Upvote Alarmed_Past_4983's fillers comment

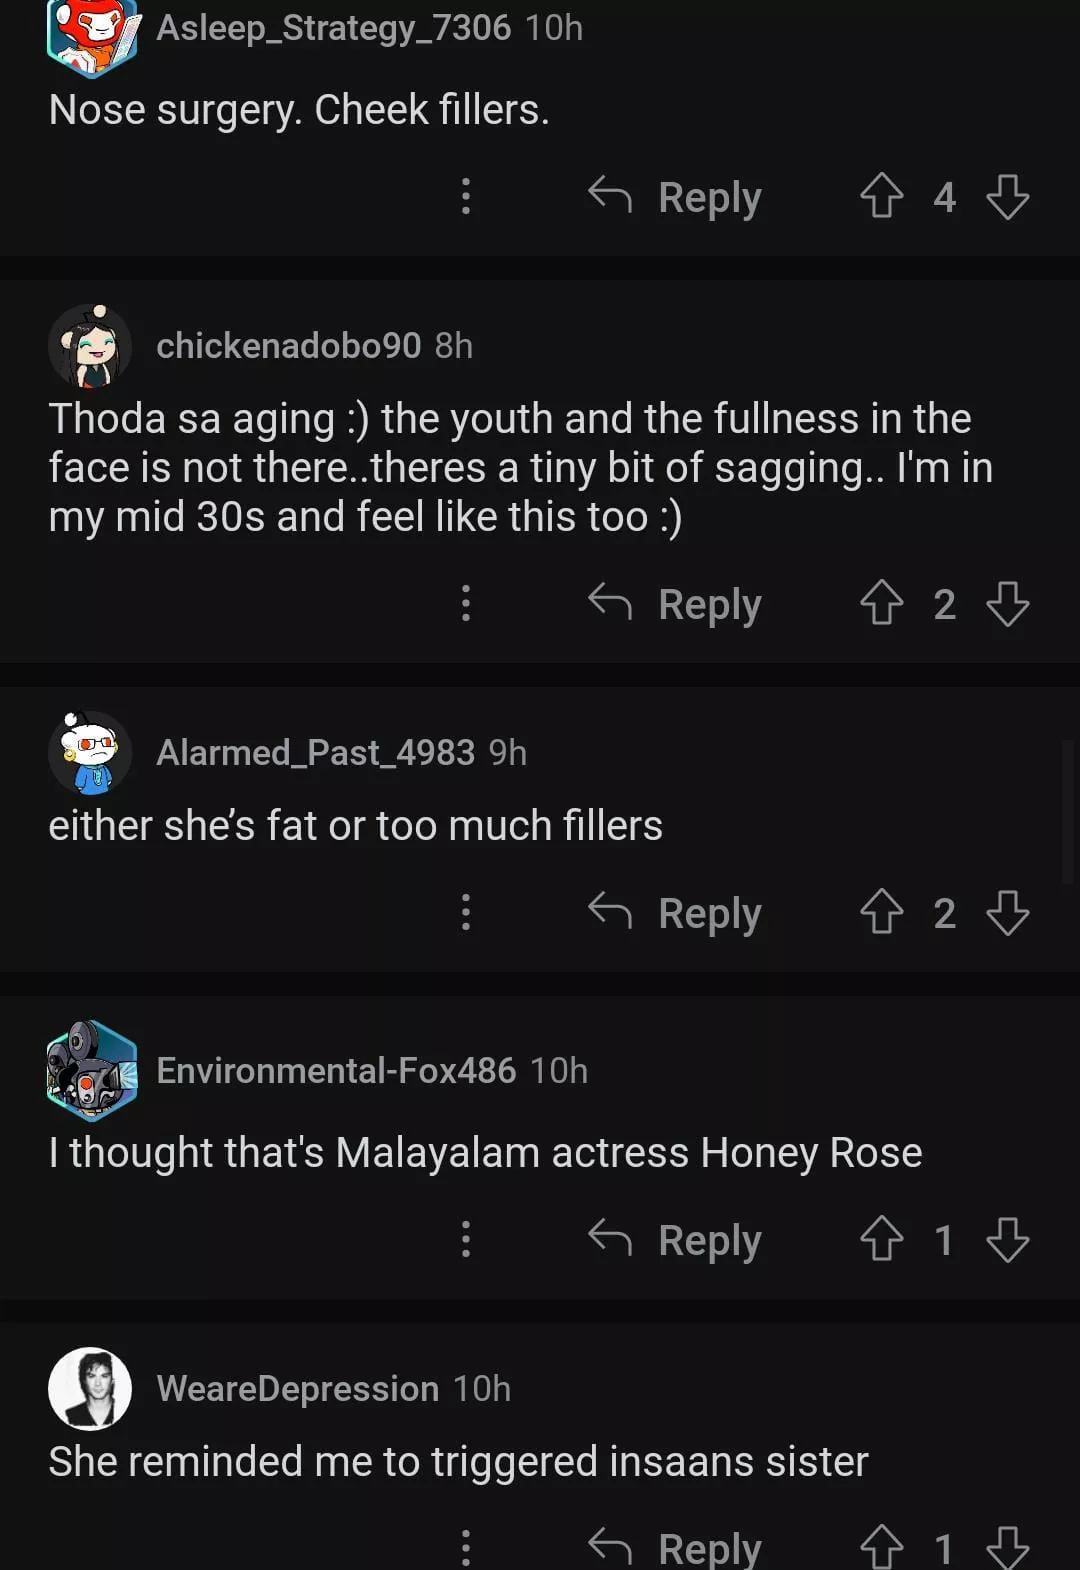point(881,912)
